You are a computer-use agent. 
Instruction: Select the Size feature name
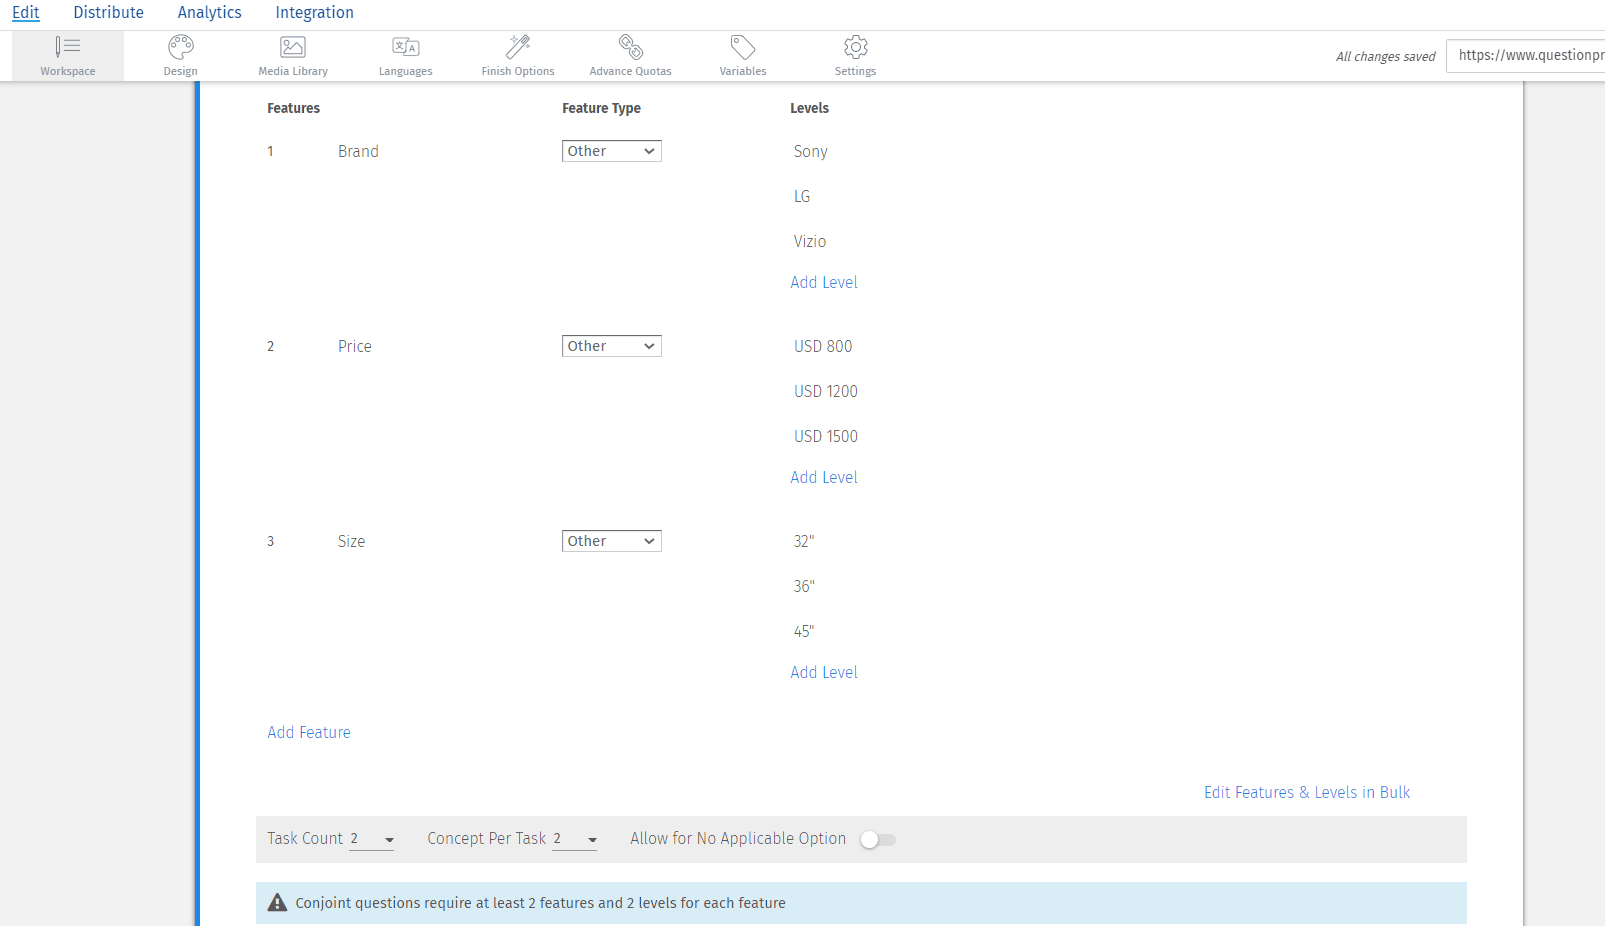pyautogui.click(x=351, y=541)
